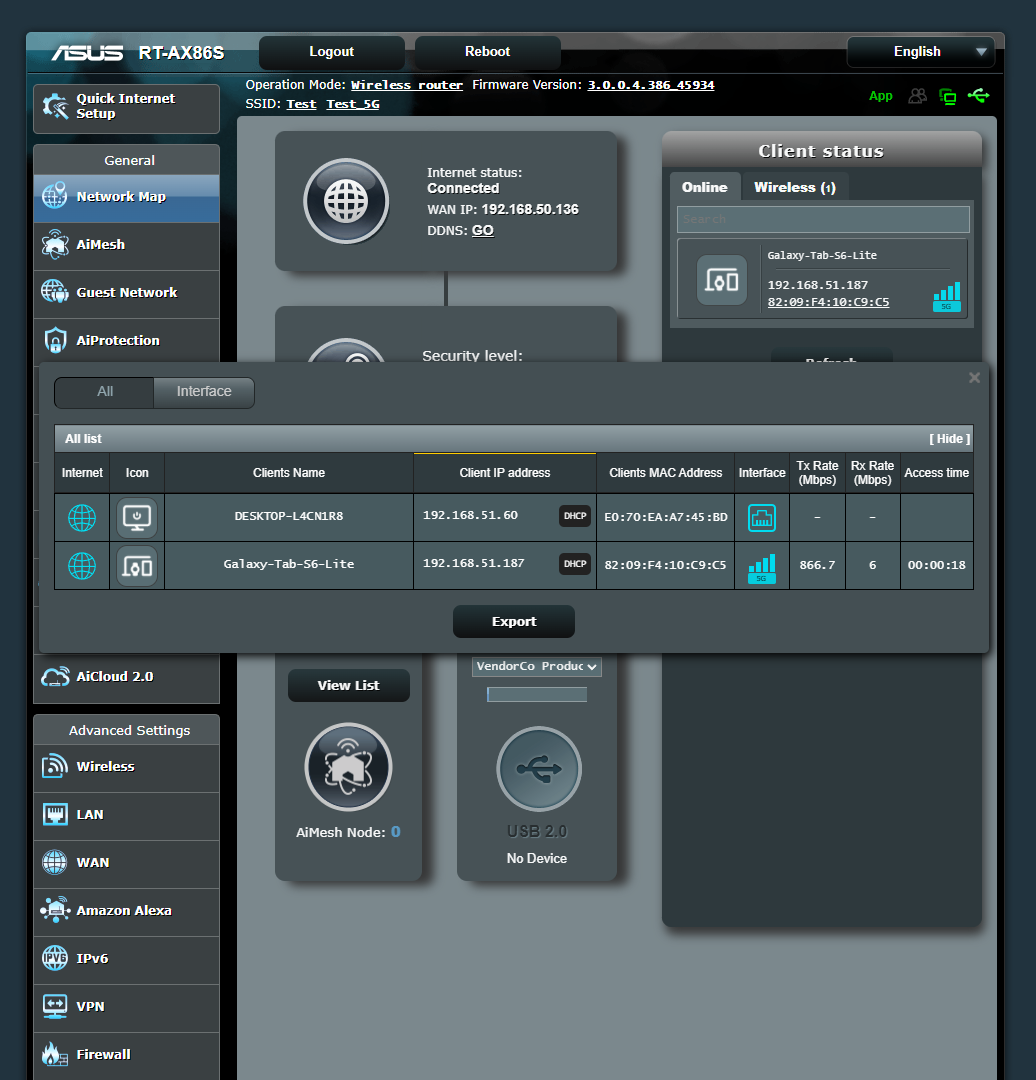Click the green App icon in the header
The width and height of the screenshot is (1036, 1080).
click(x=881, y=96)
